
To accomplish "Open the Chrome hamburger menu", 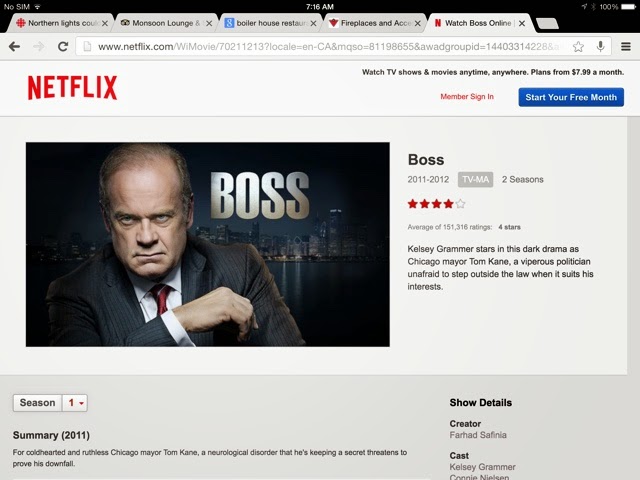I will (x=626, y=47).
